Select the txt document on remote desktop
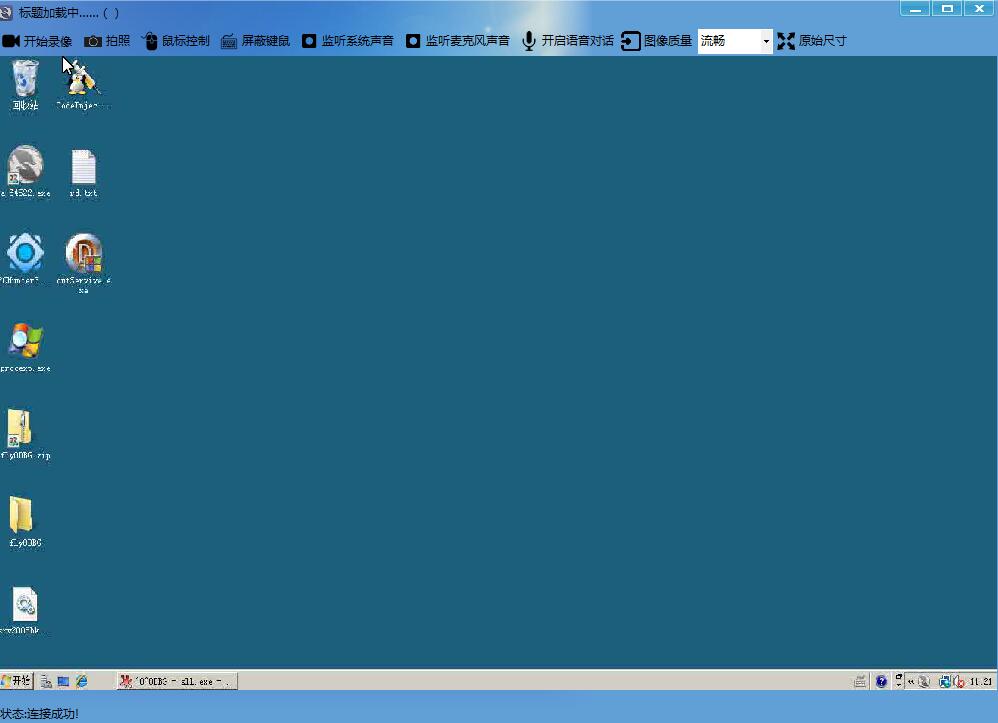Screen dimensions: 998x723 tap(83, 173)
